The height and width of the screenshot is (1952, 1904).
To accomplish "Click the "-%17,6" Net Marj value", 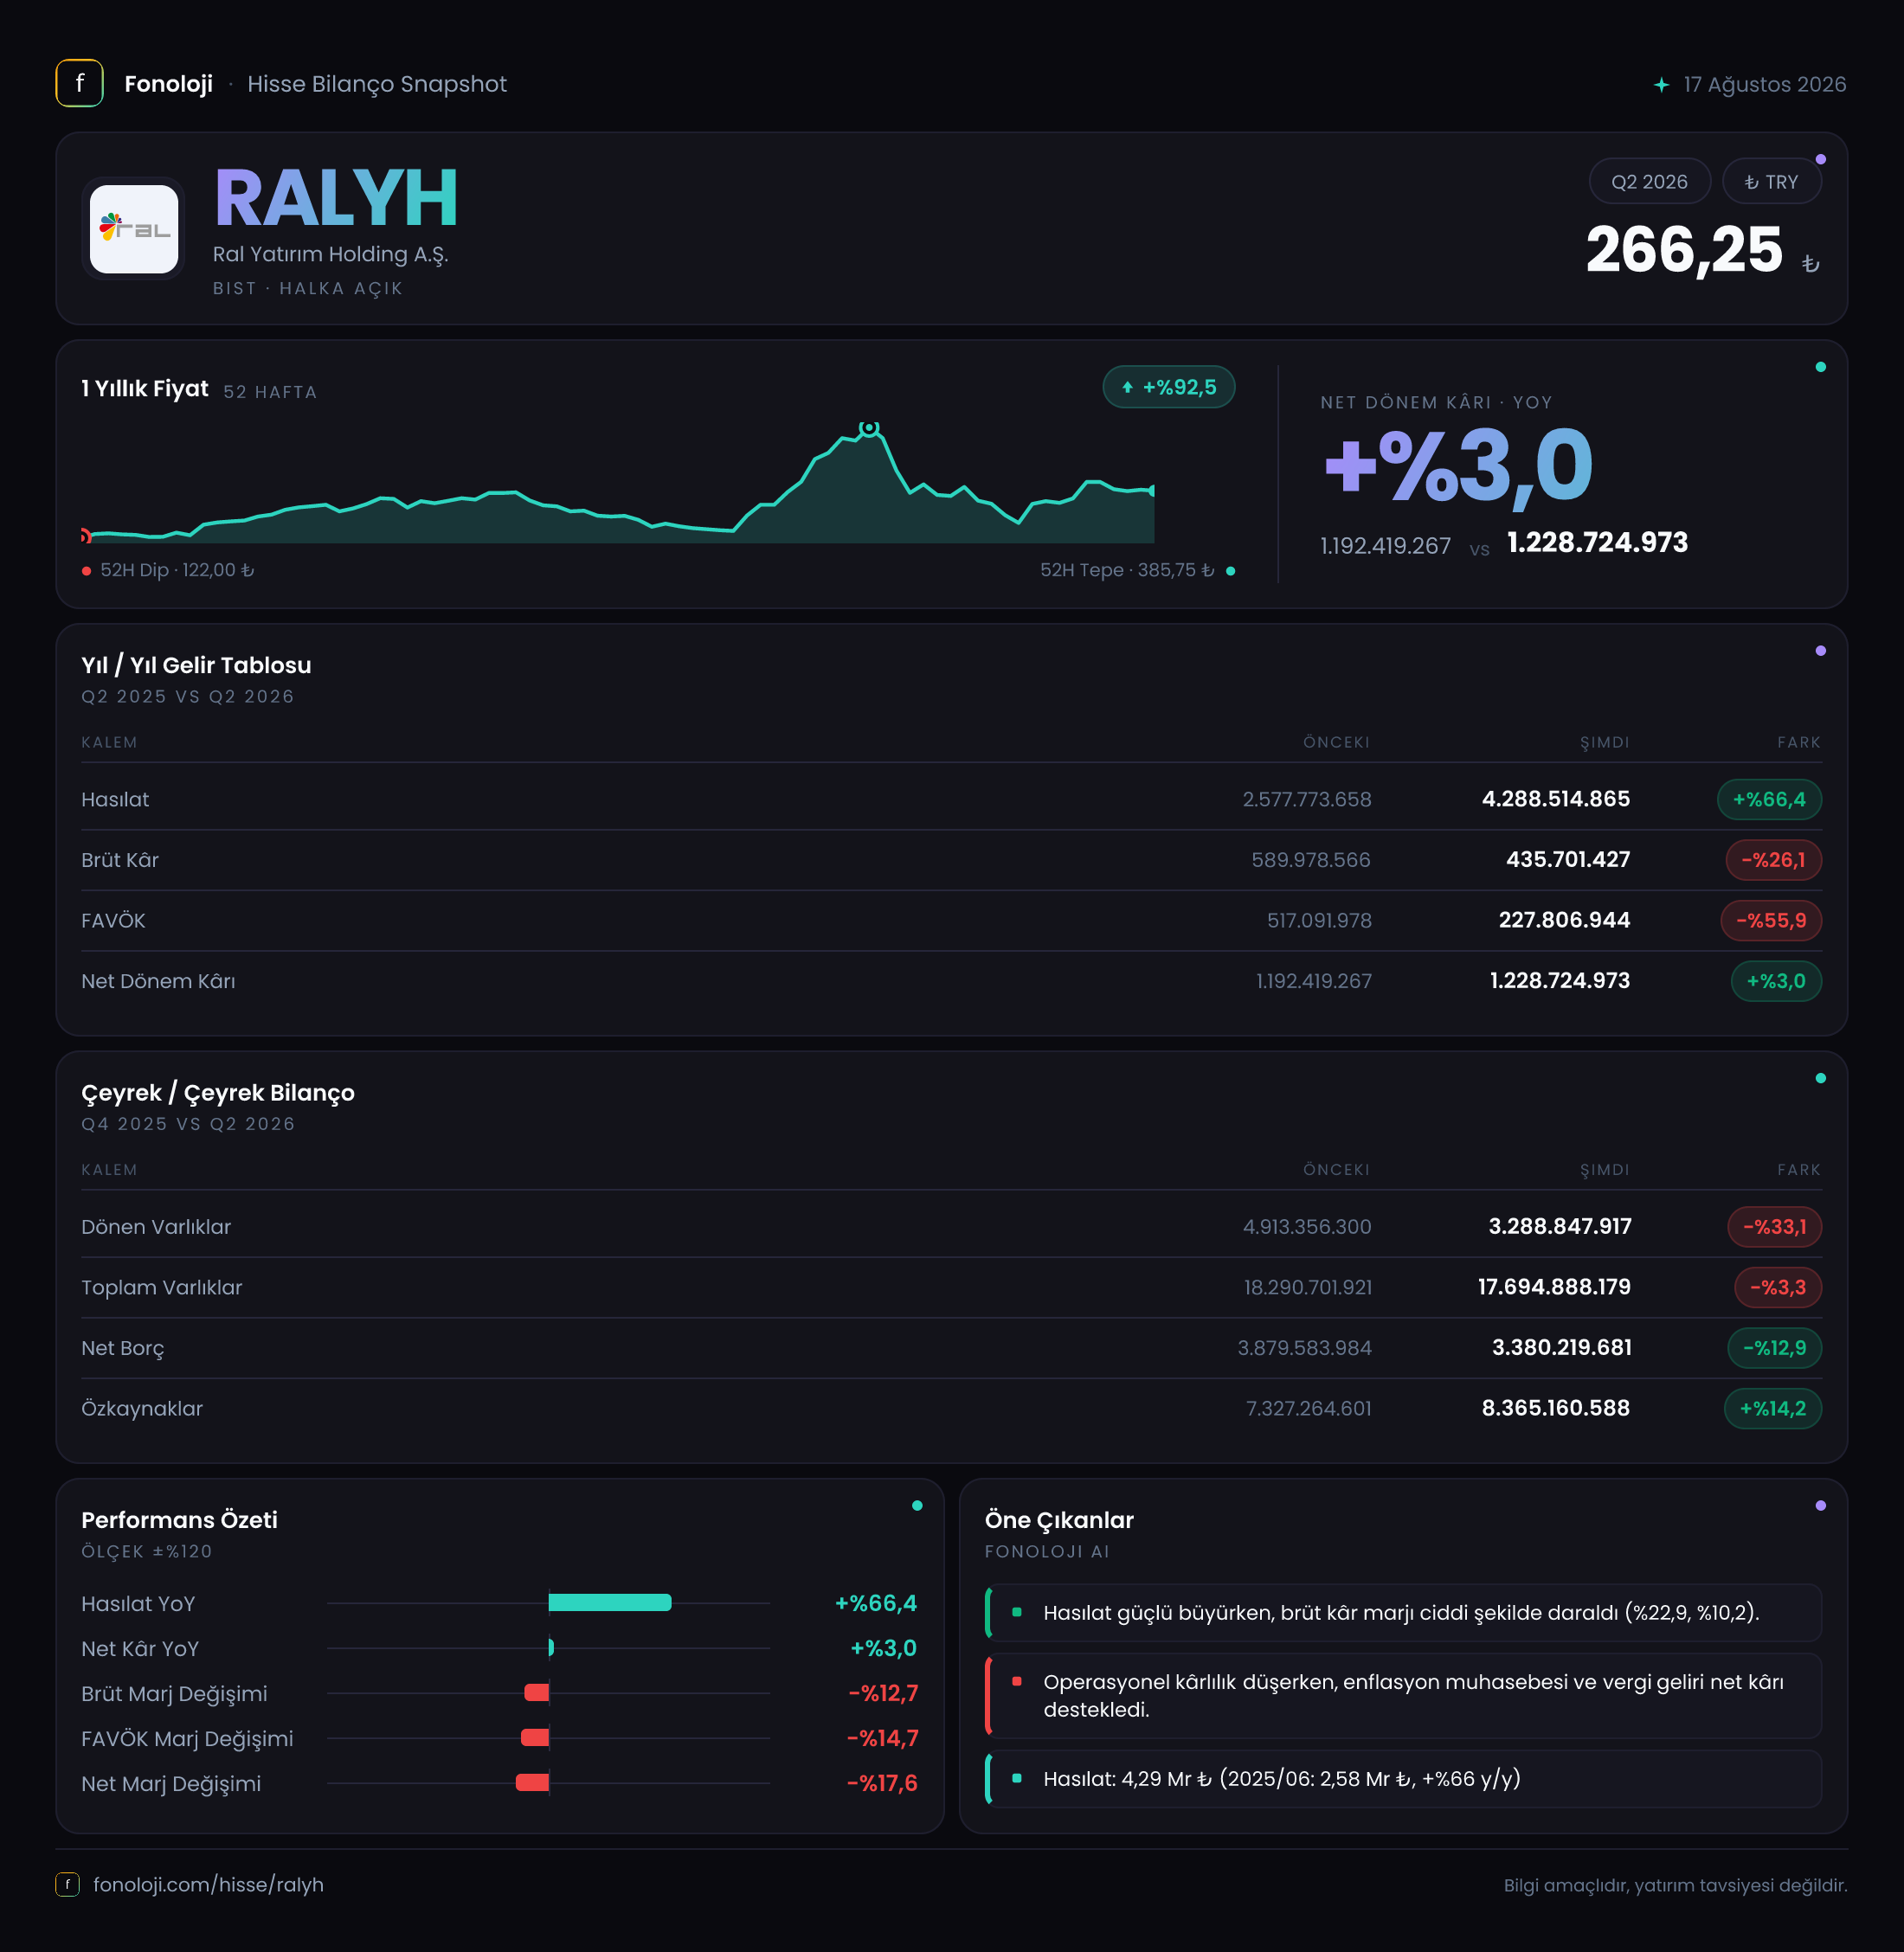I will point(882,1783).
